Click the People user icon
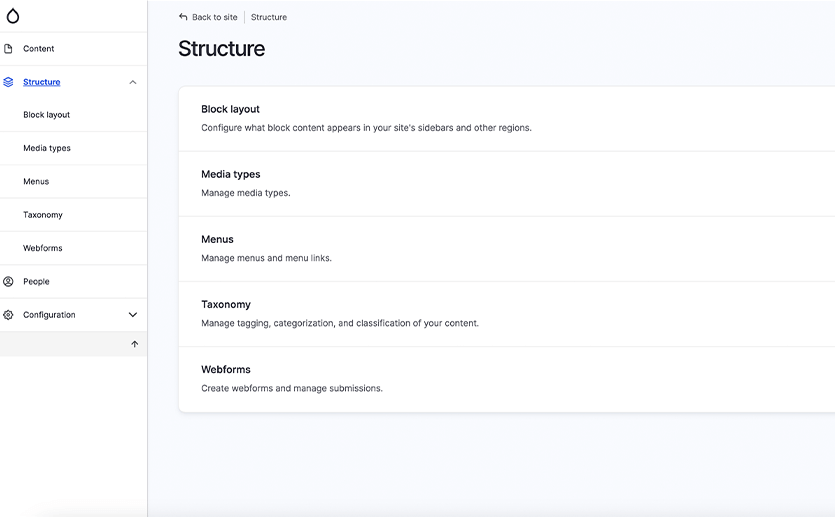 click(x=9, y=281)
